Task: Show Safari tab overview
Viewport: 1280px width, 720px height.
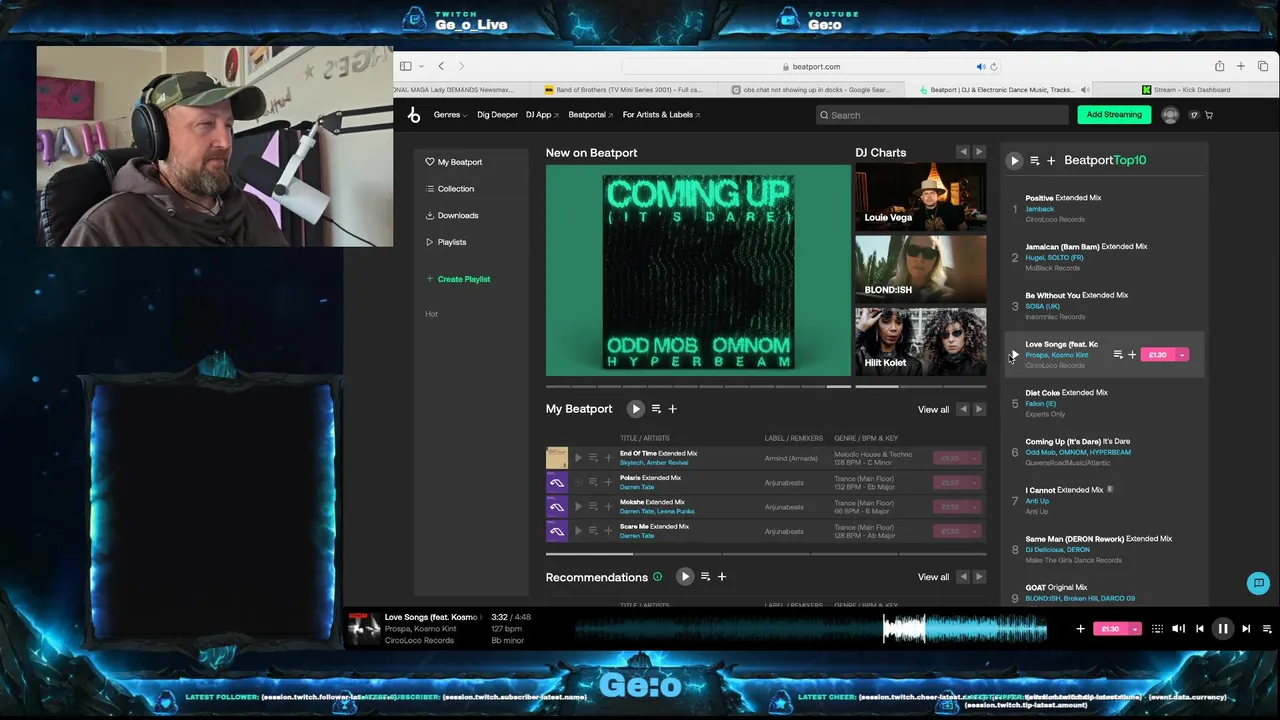Action: tap(1263, 66)
